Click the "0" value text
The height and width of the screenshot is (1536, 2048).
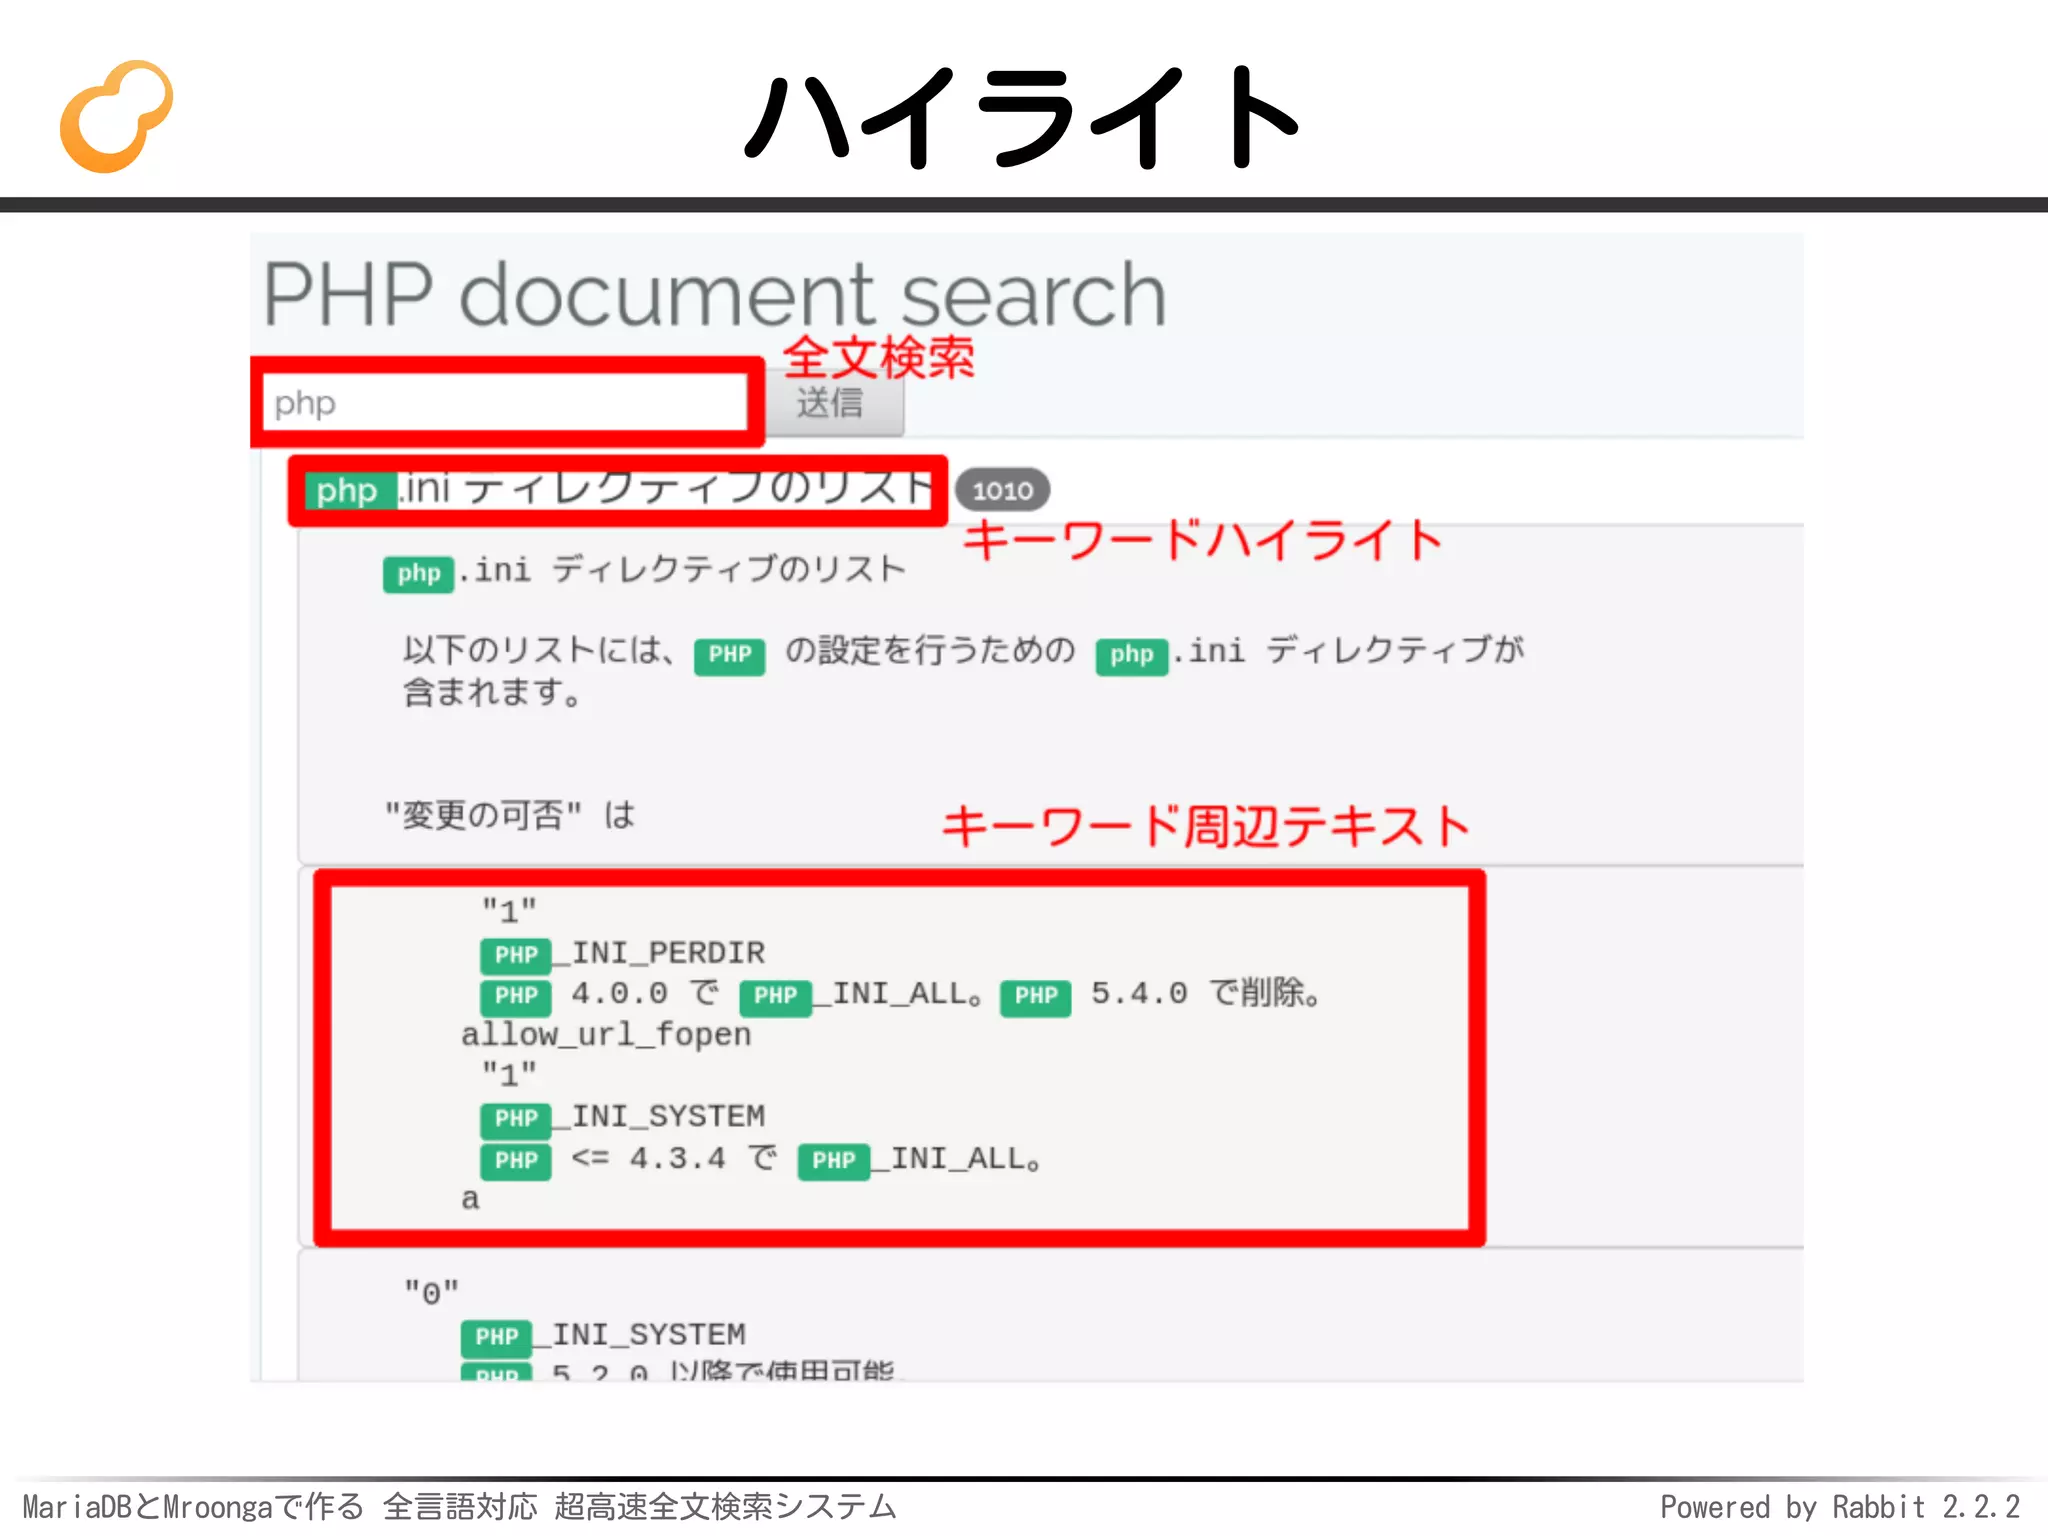(432, 1293)
